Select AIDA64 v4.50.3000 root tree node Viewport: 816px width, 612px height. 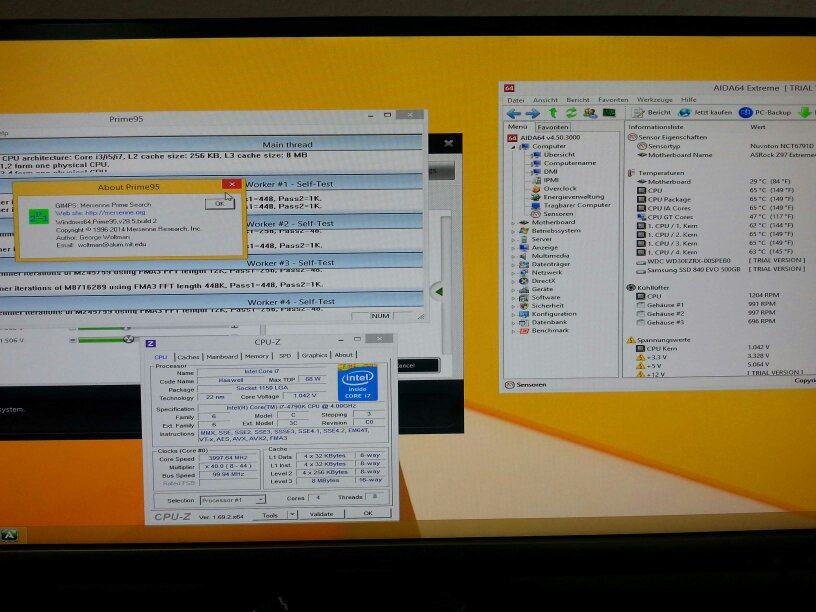pyautogui.click(x=544, y=137)
